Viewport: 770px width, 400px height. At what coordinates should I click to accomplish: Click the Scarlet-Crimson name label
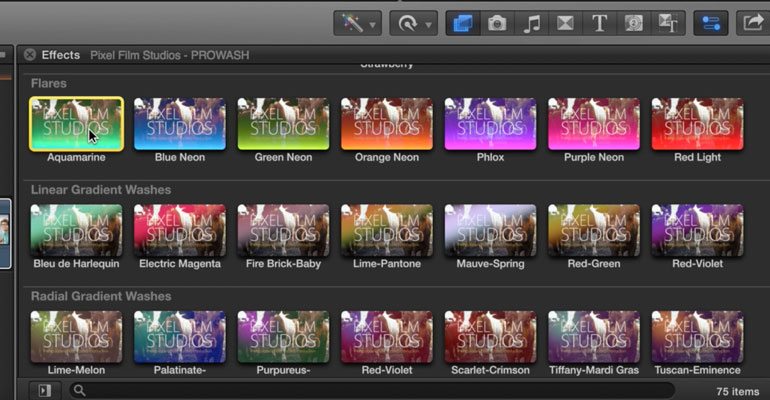tap(491, 371)
